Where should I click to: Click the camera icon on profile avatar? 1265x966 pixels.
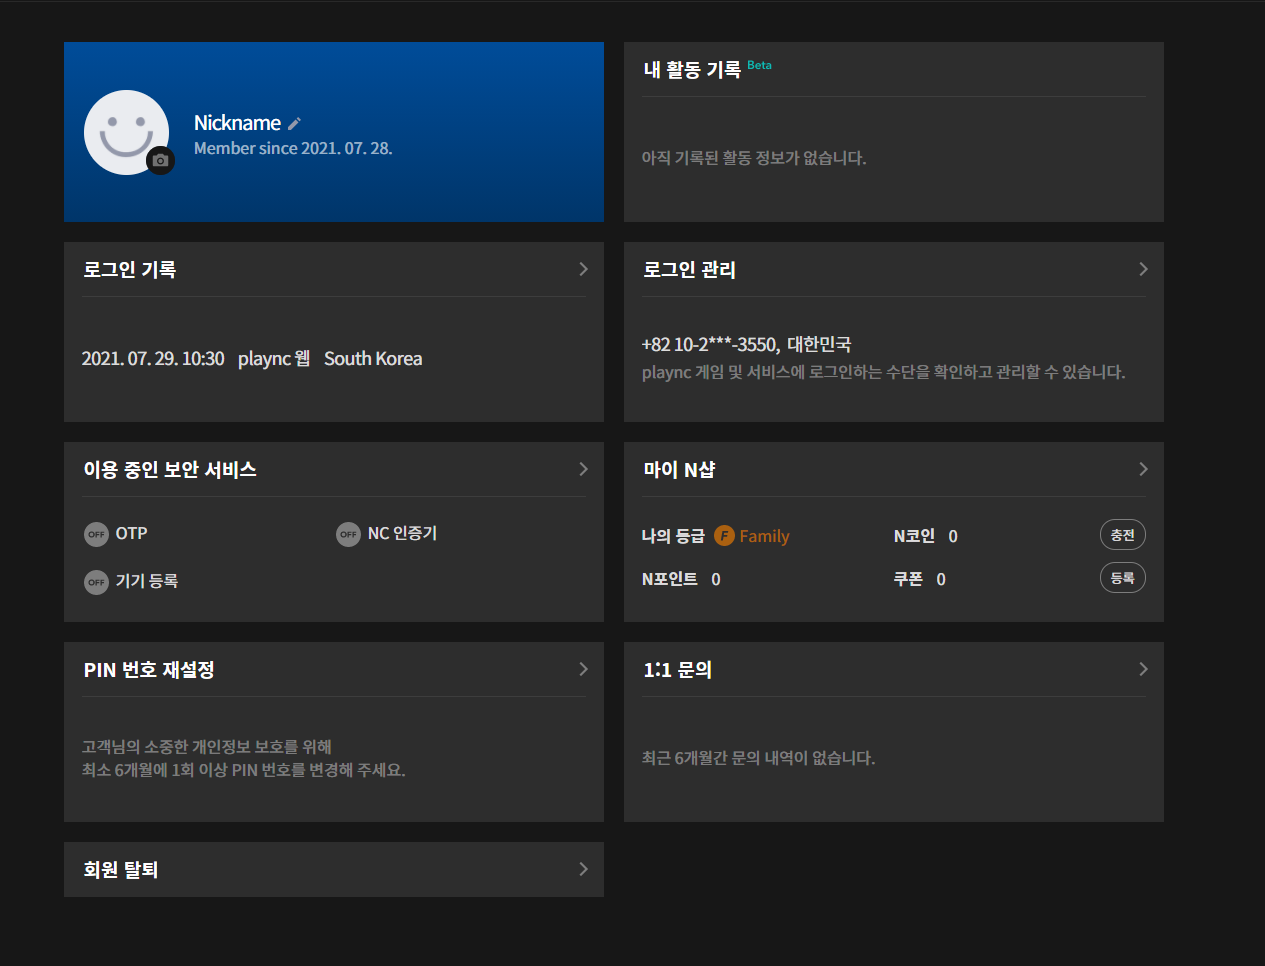(x=160, y=160)
